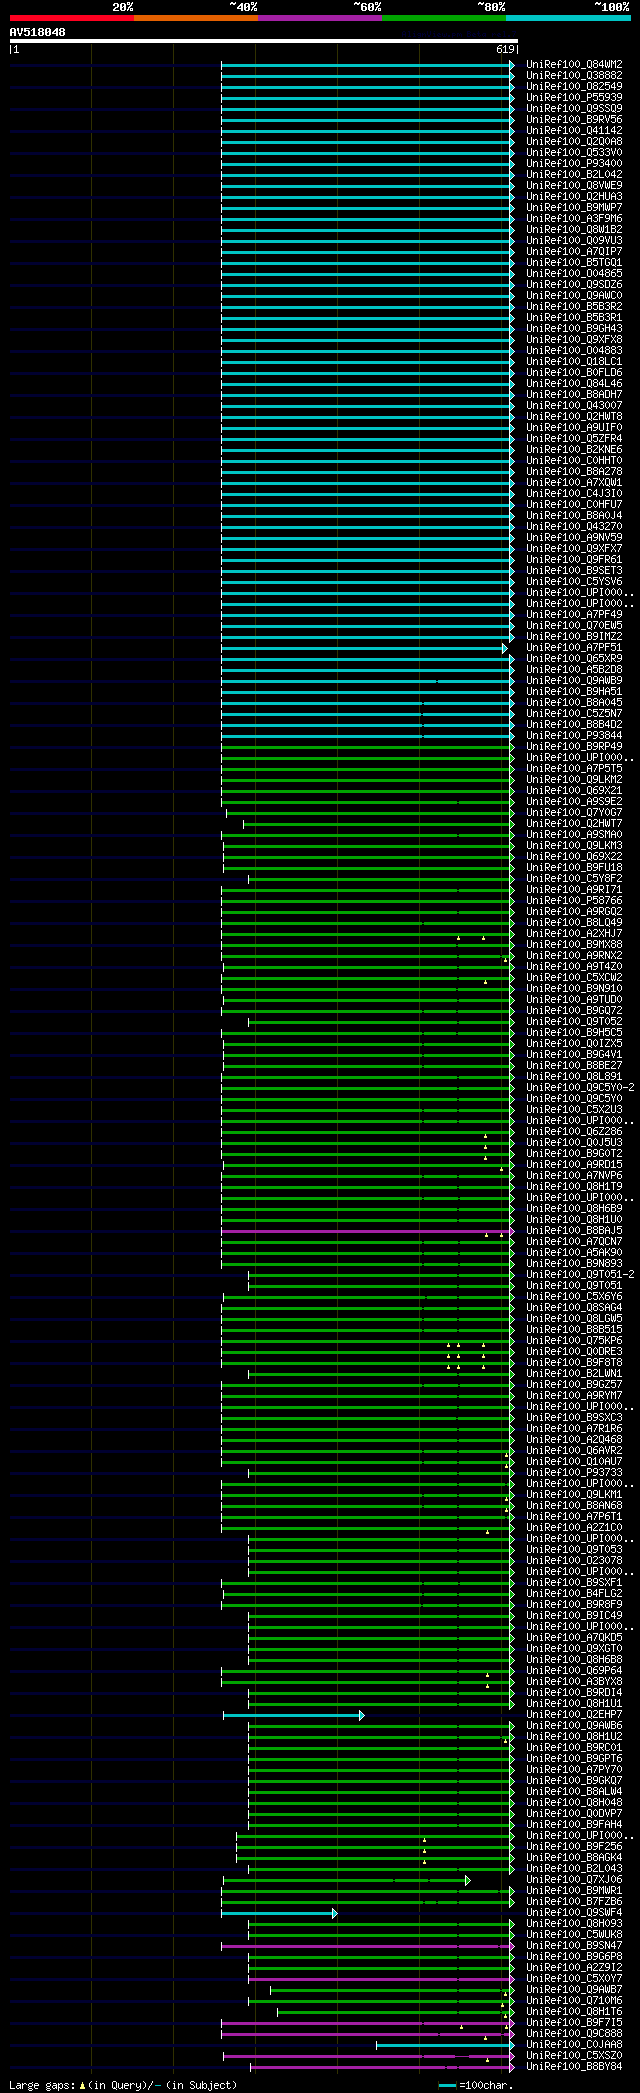
Task: Open hit UniRef100_Q41142
Action: point(574,131)
